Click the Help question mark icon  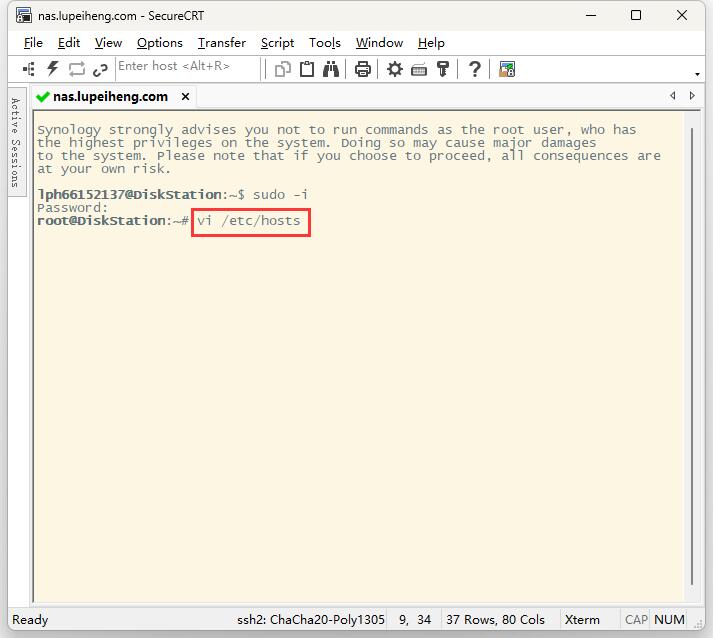pos(475,69)
